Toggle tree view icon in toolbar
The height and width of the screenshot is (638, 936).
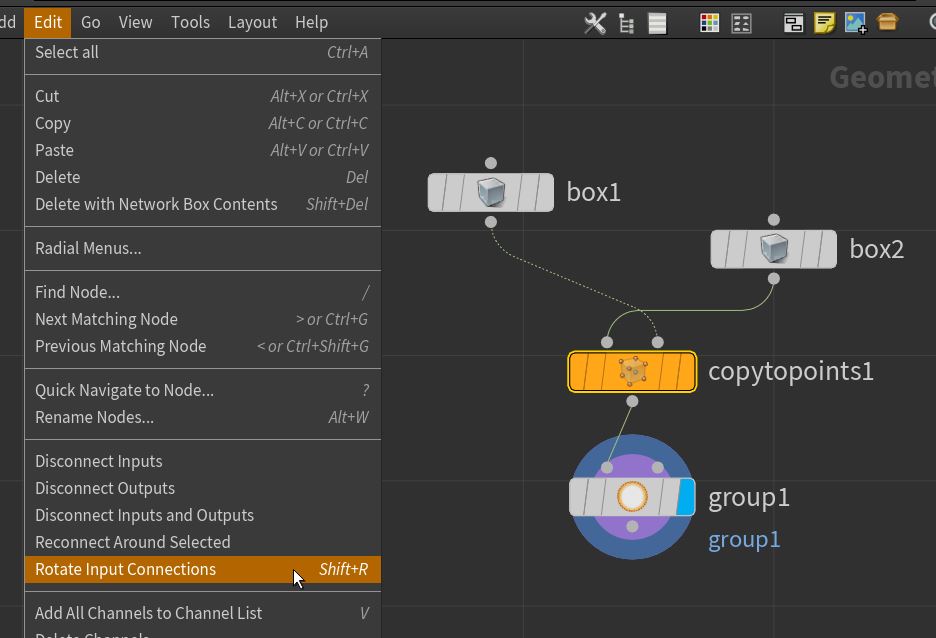tap(626, 23)
